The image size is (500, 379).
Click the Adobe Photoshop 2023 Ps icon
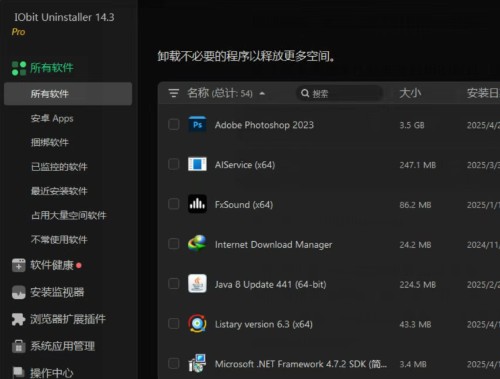click(197, 125)
